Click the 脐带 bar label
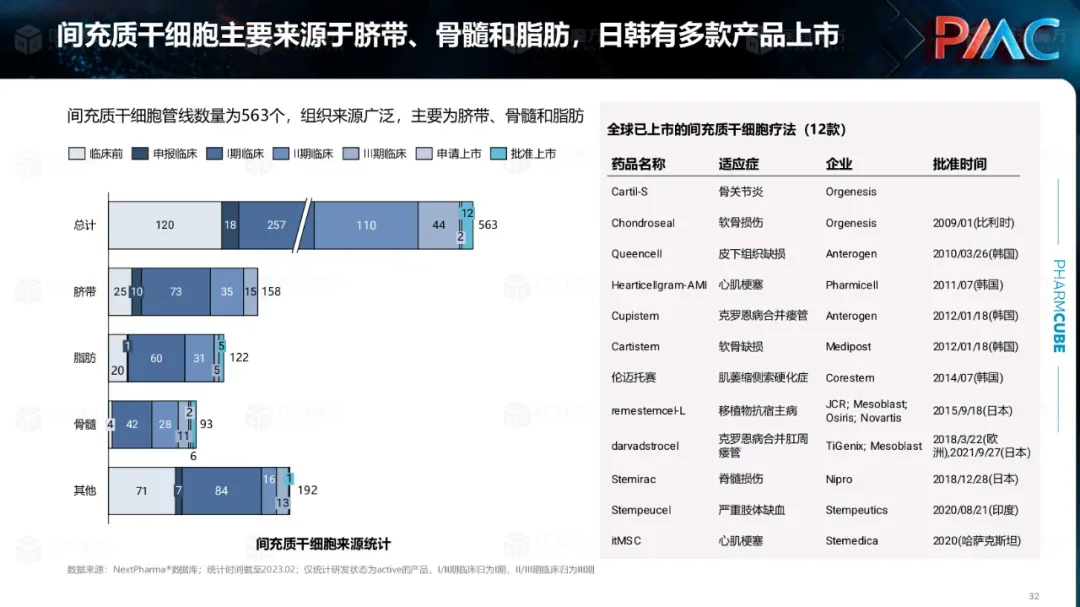Viewport: 1080px width, 607px height. click(85, 291)
